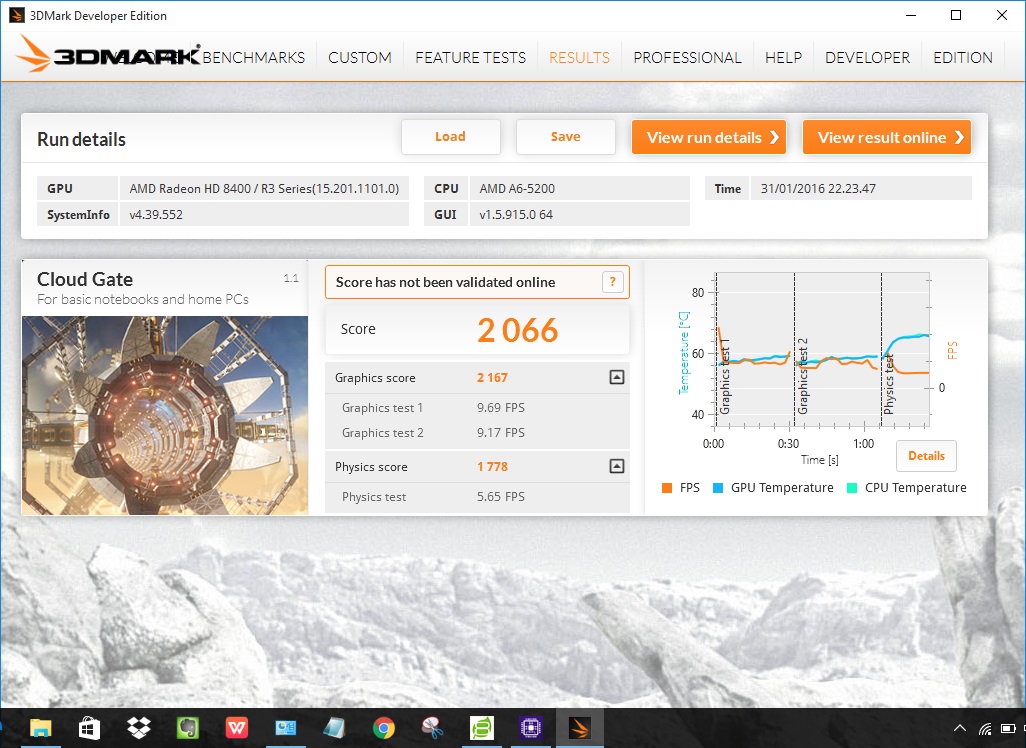
Task: Open File Explorer from the taskbar
Action: point(41,728)
